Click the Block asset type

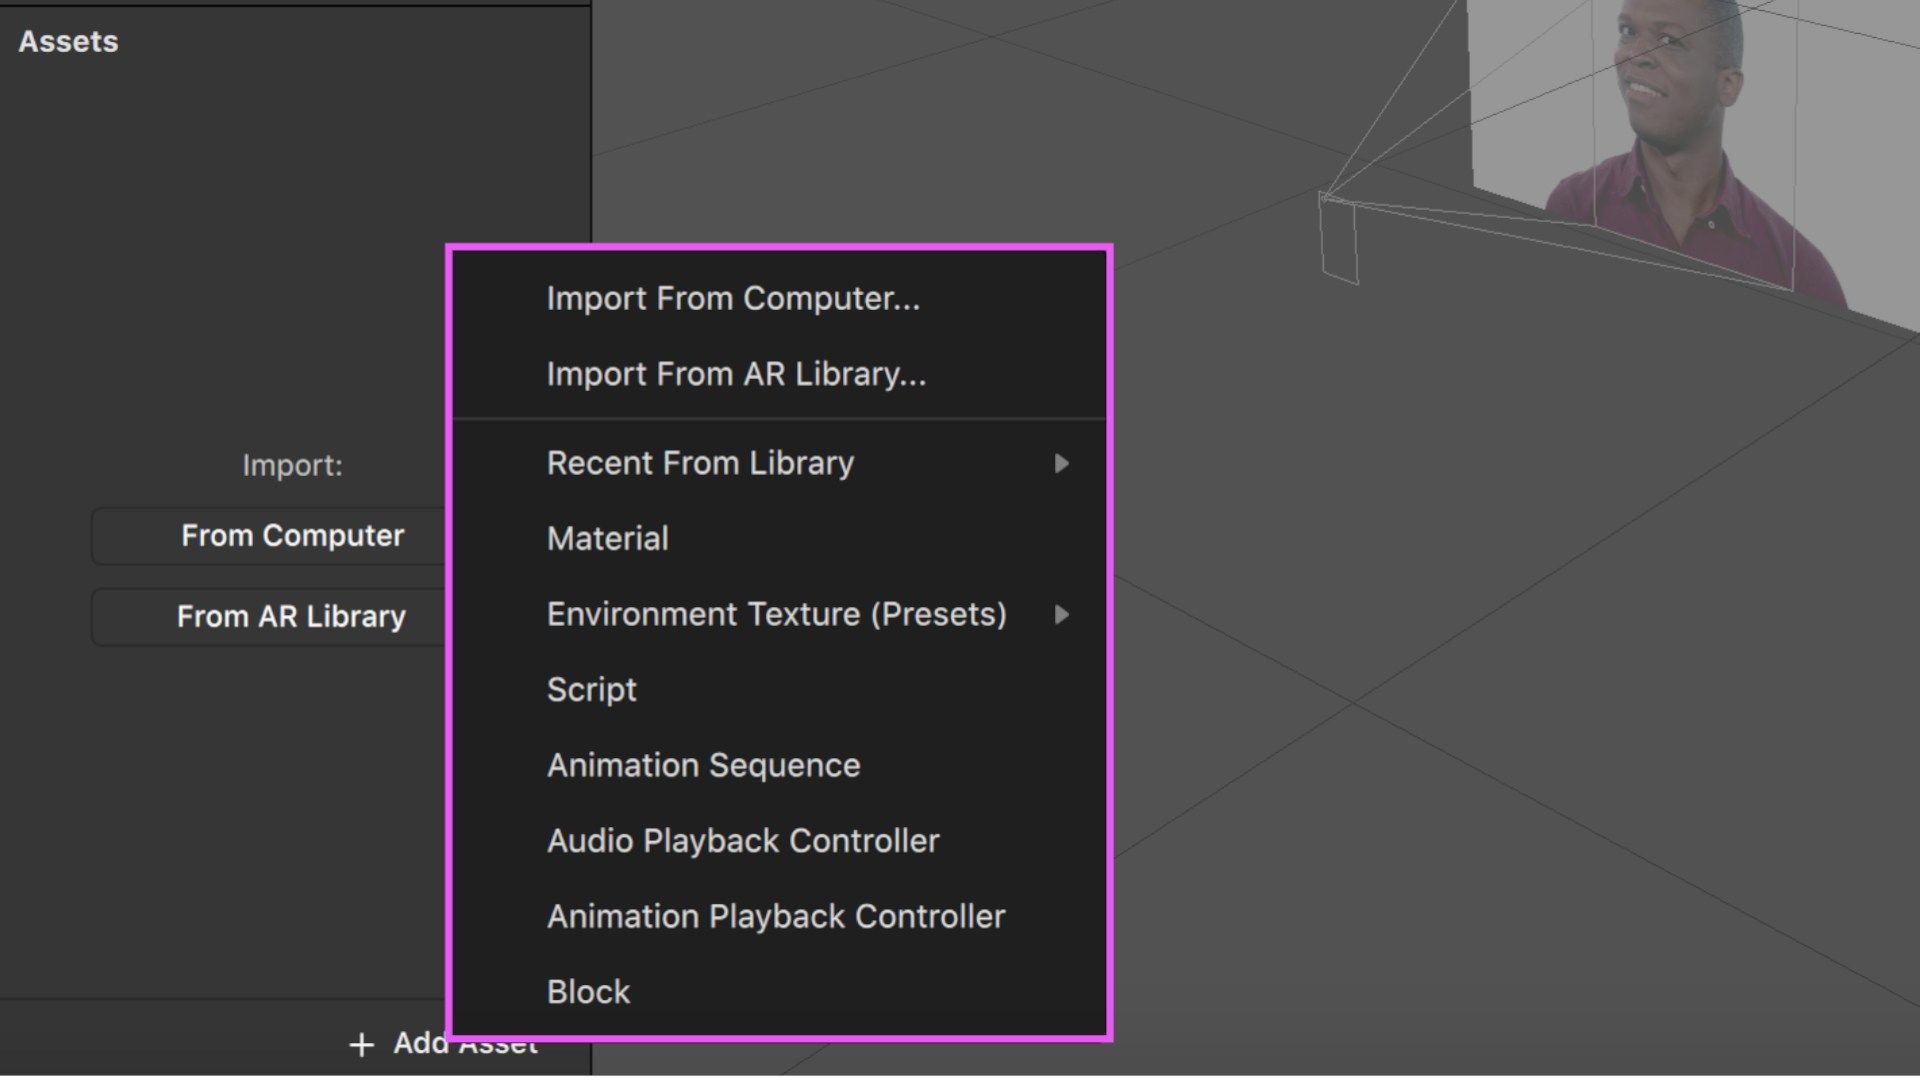[588, 992]
